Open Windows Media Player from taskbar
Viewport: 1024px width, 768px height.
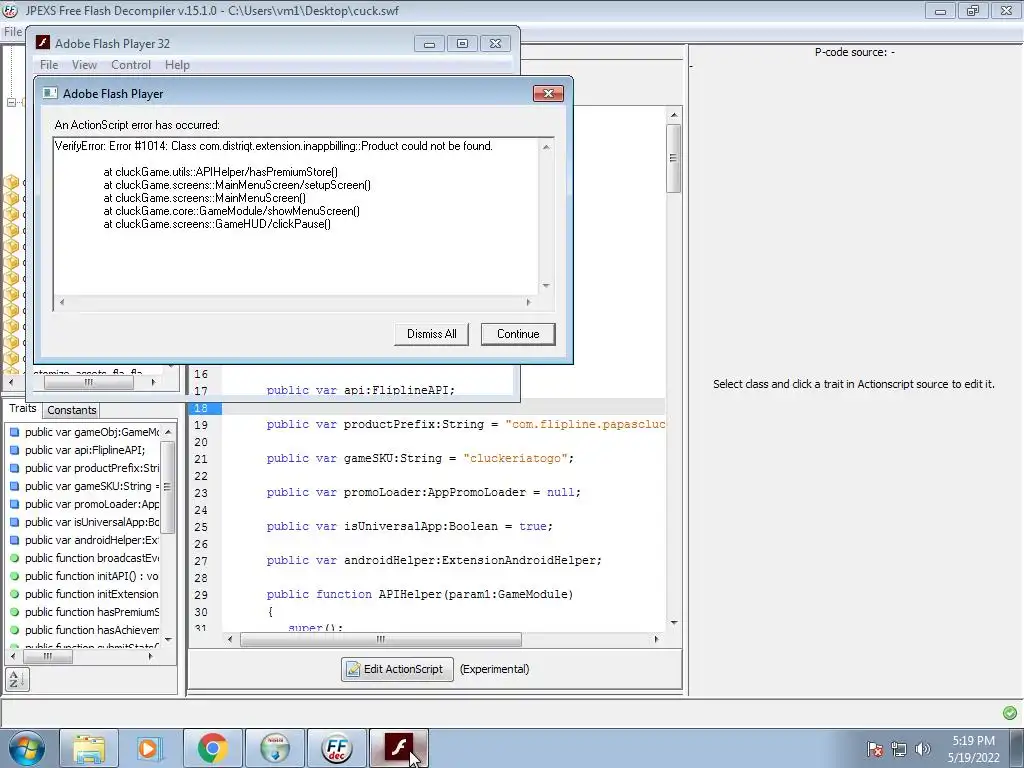pos(150,748)
